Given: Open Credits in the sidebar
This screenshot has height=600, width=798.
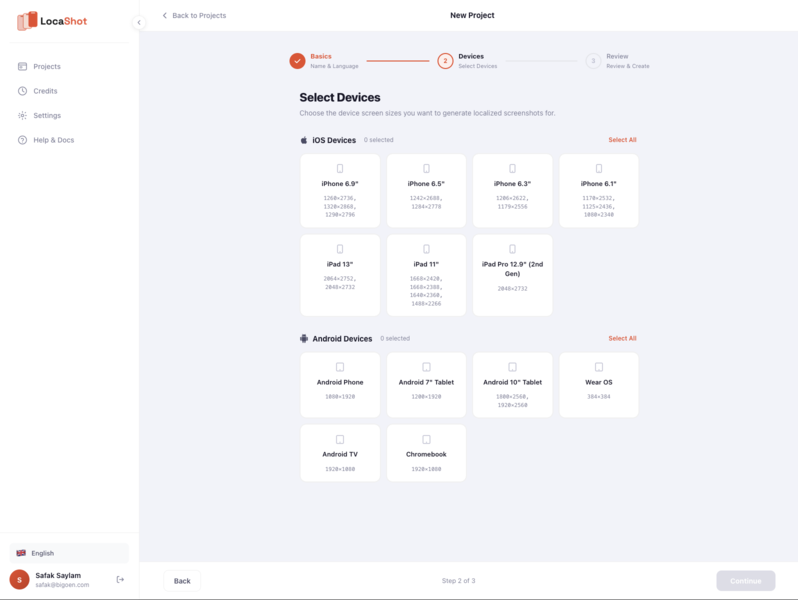Looking at the screenshot, I should click(x=45, y=91).
